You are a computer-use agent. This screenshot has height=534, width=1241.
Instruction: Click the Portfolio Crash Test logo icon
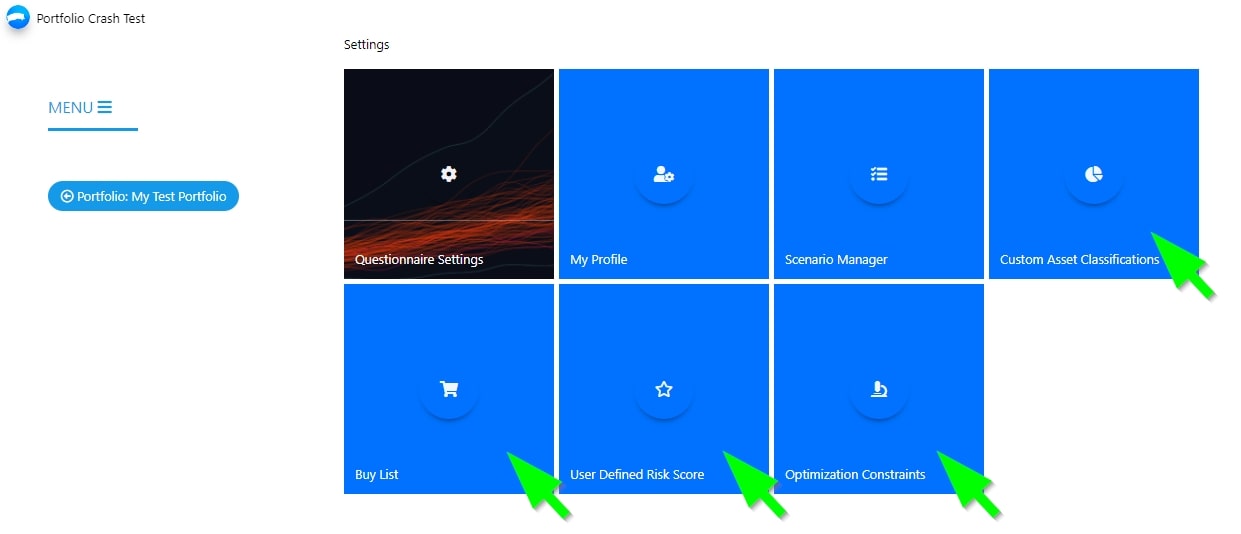[x=18, y=18]
